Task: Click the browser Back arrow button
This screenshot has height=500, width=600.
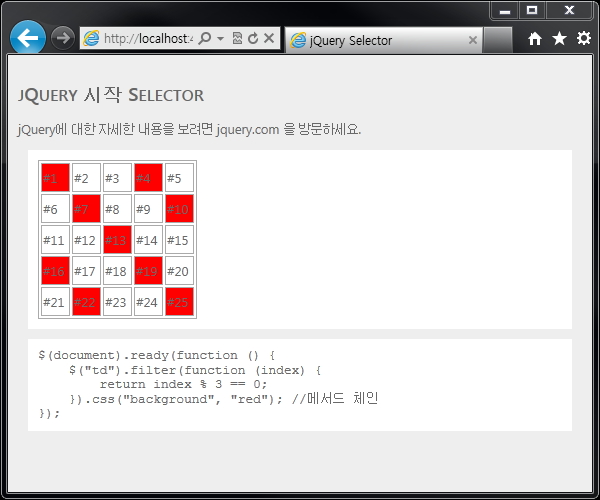Action: tap(28, 38)
